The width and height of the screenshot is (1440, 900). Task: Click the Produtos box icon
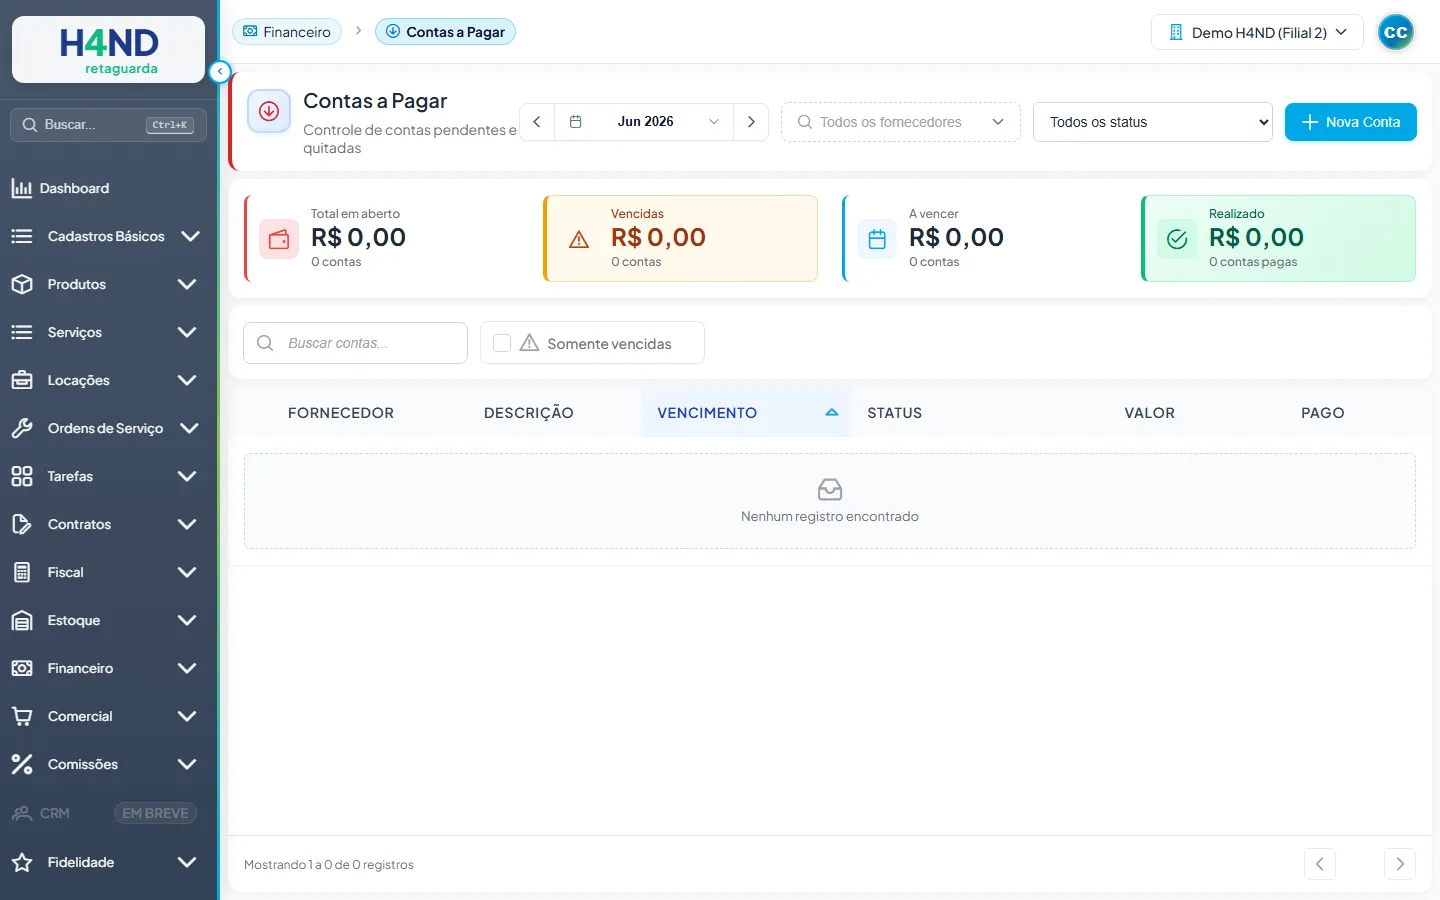pos(21,284)
